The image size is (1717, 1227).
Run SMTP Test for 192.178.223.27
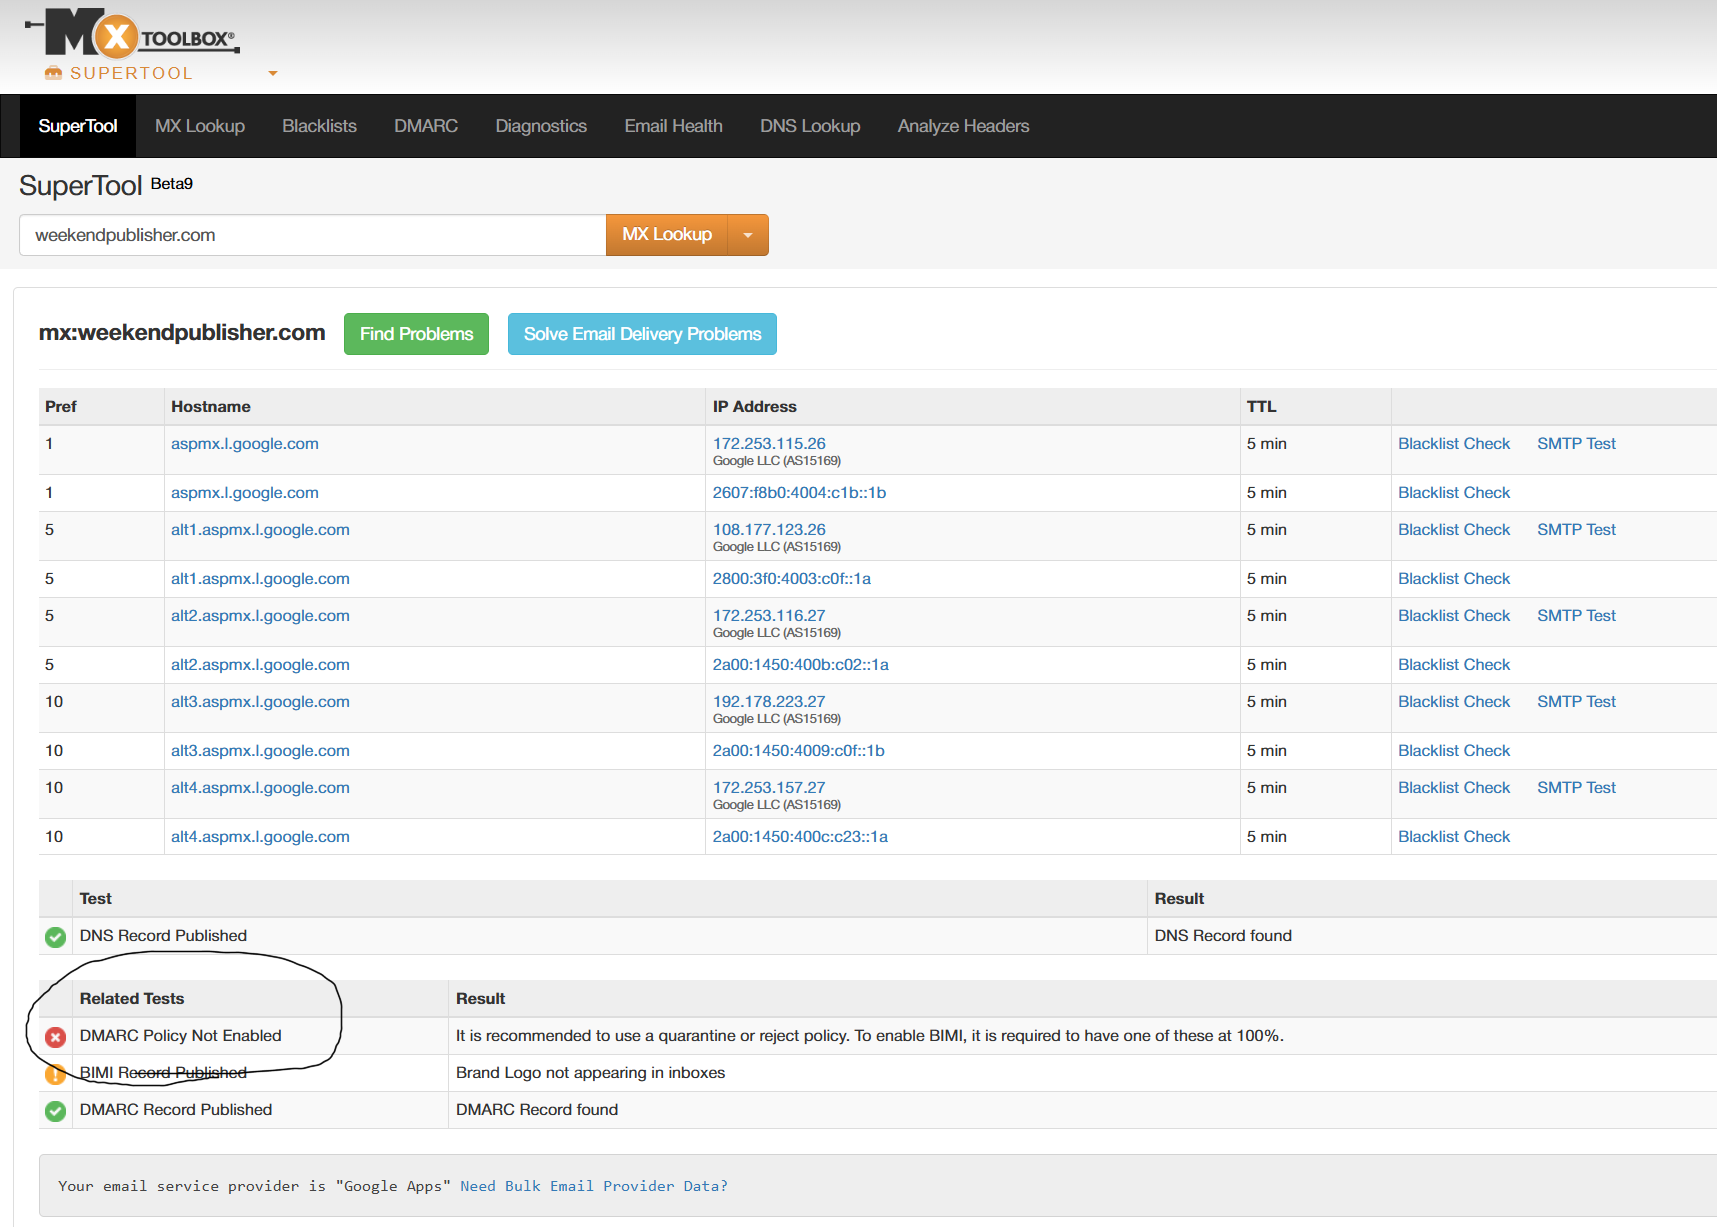(x=1576, y=702)
